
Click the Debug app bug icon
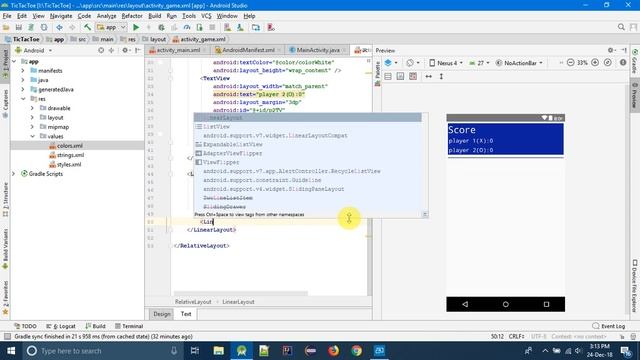pos(161,27)
